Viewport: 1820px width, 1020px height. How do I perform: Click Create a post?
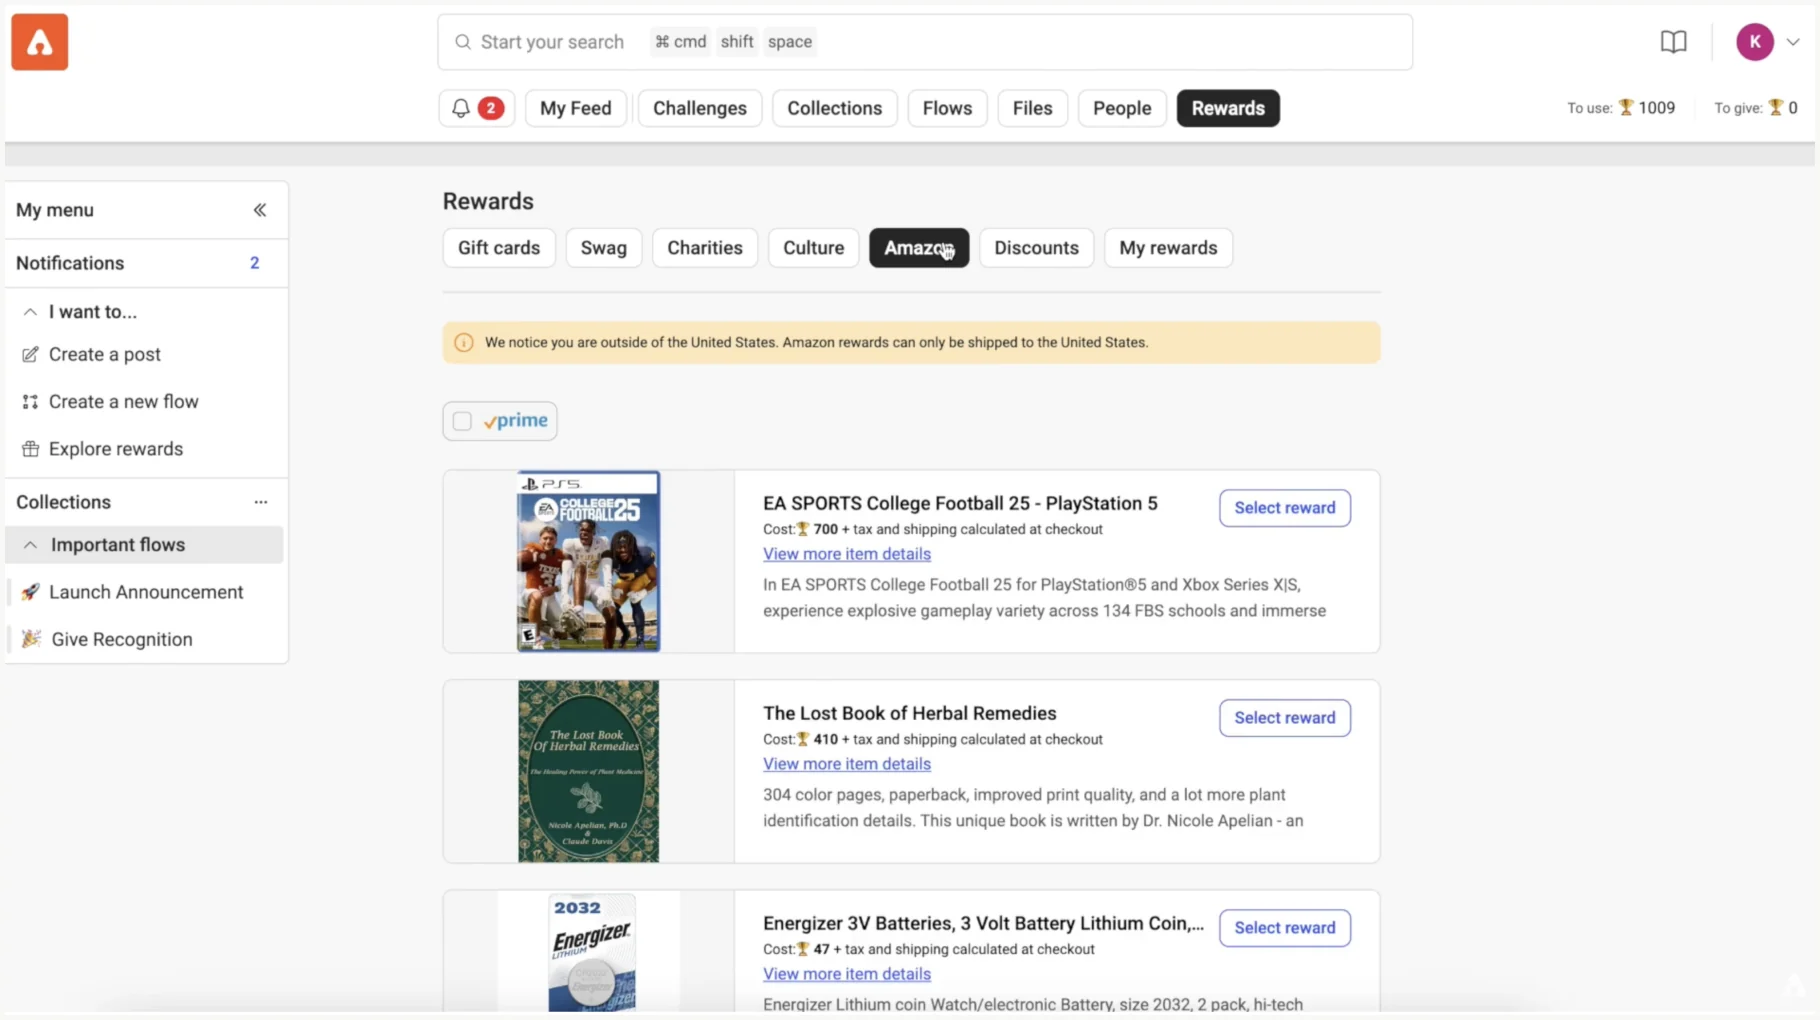point(105,355)
